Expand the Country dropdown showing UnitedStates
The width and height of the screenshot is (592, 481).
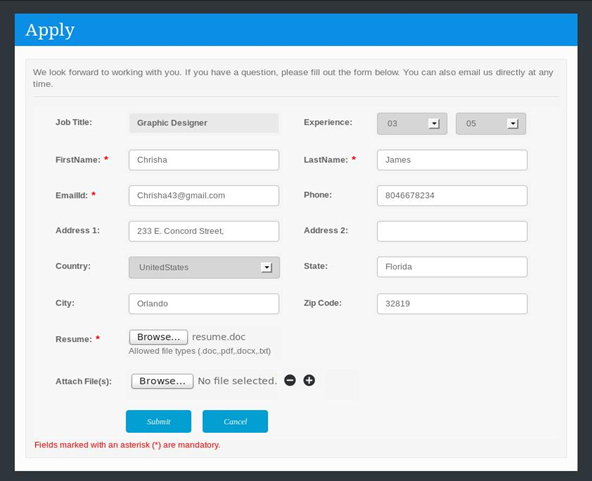click(x=204, y=267)
